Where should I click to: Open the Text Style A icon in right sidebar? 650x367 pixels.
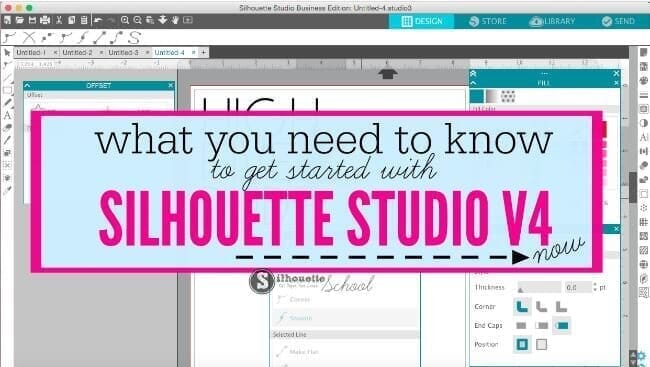point(644,137)
